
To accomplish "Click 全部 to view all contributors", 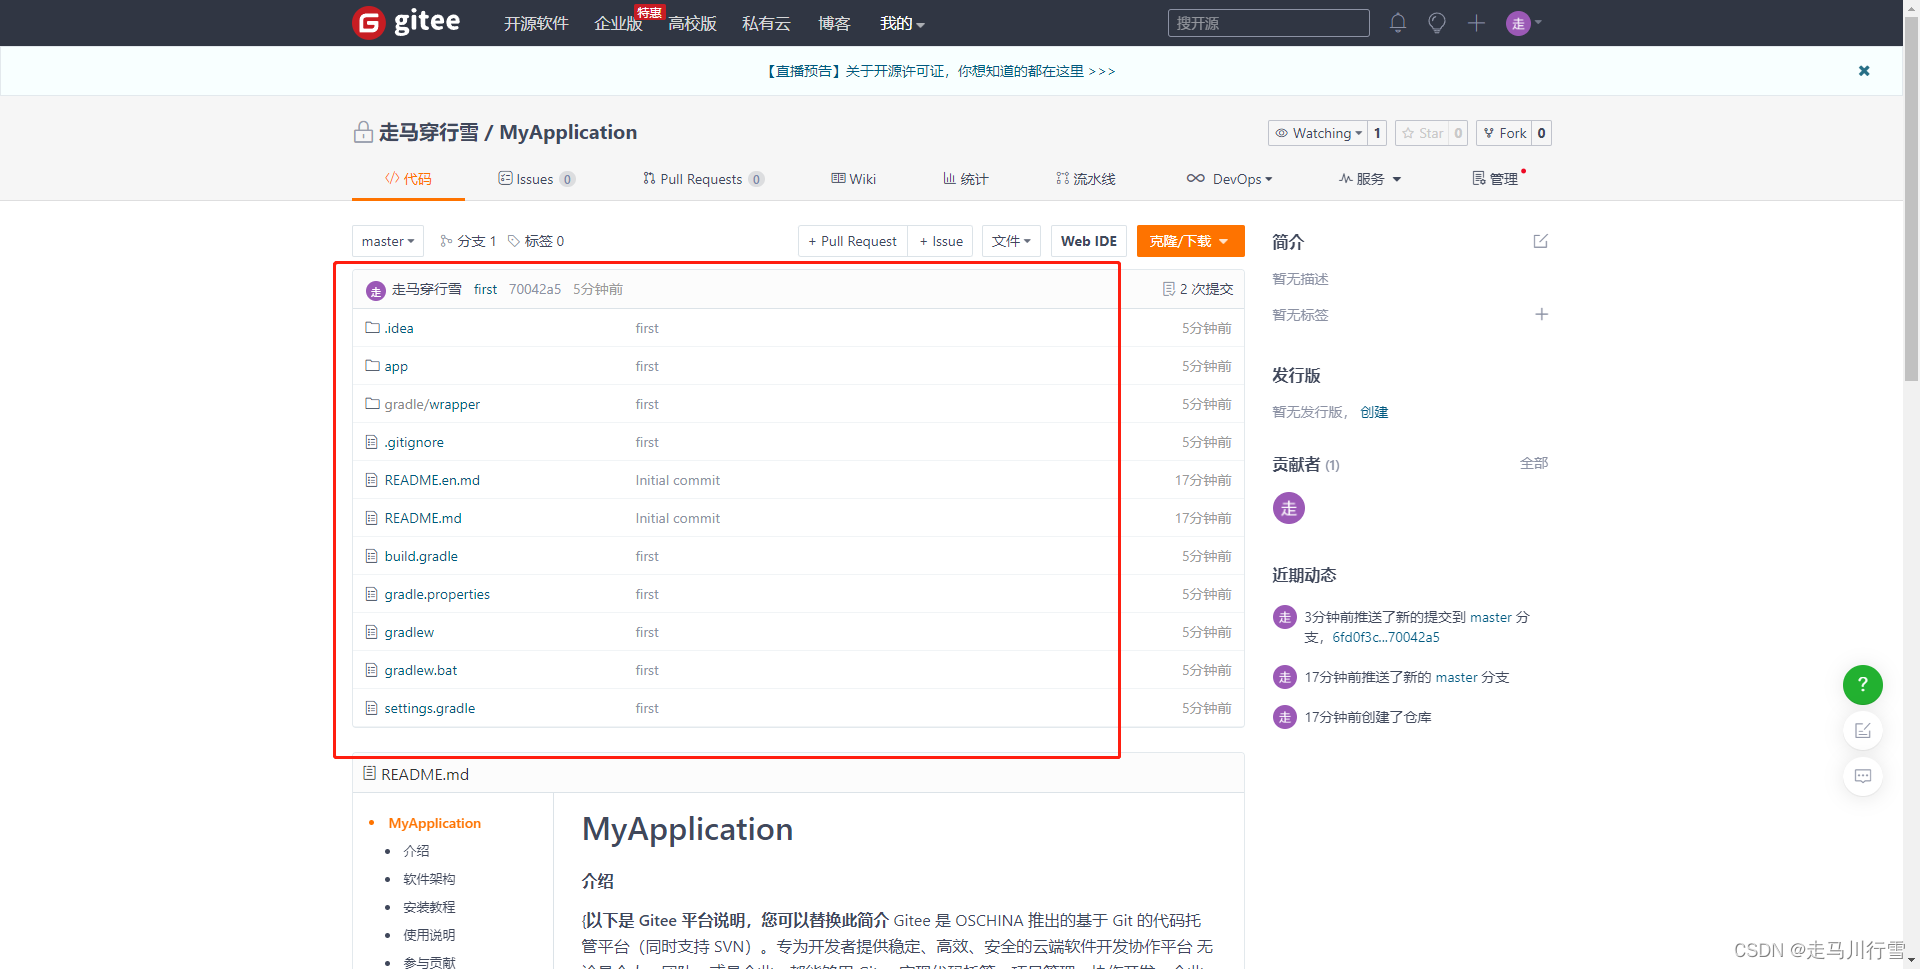I will tap(1534, 463).
